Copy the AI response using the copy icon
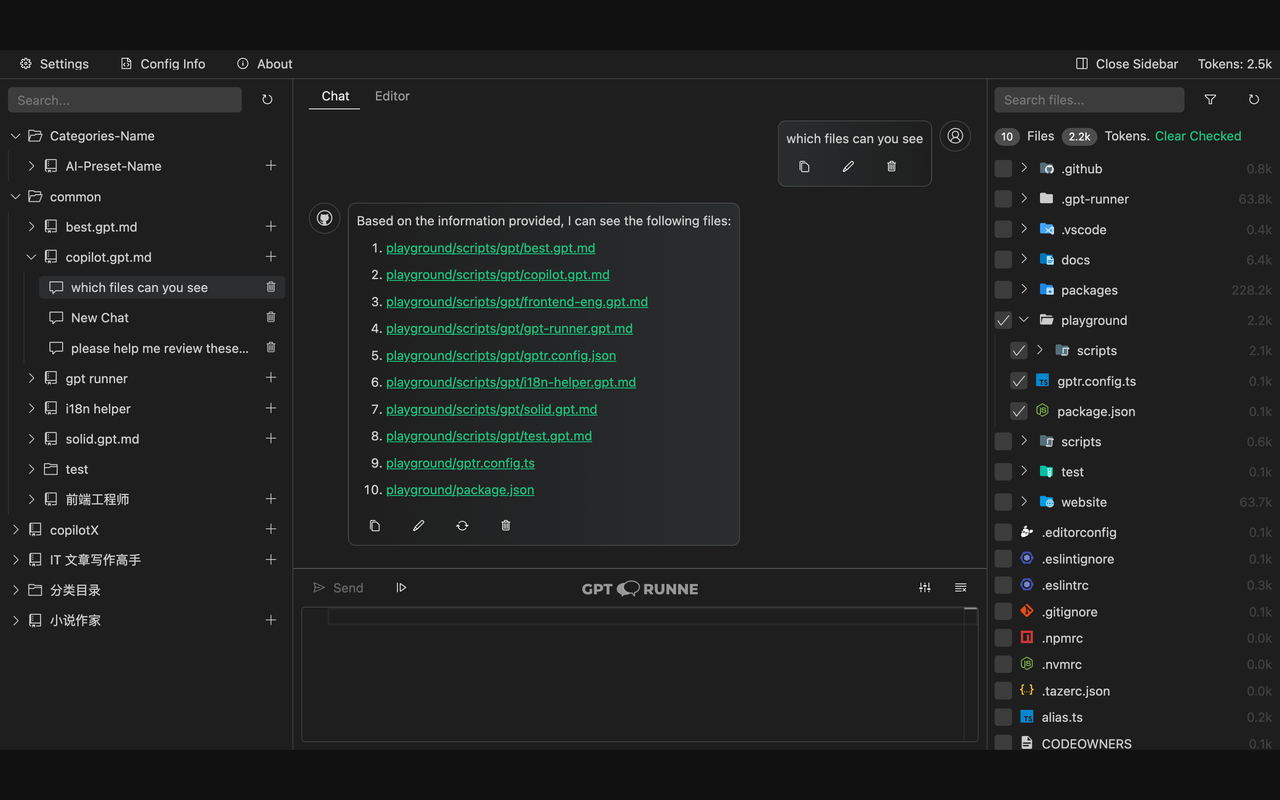This screenshot has height=800, width=1280. [x=375, y=525]
